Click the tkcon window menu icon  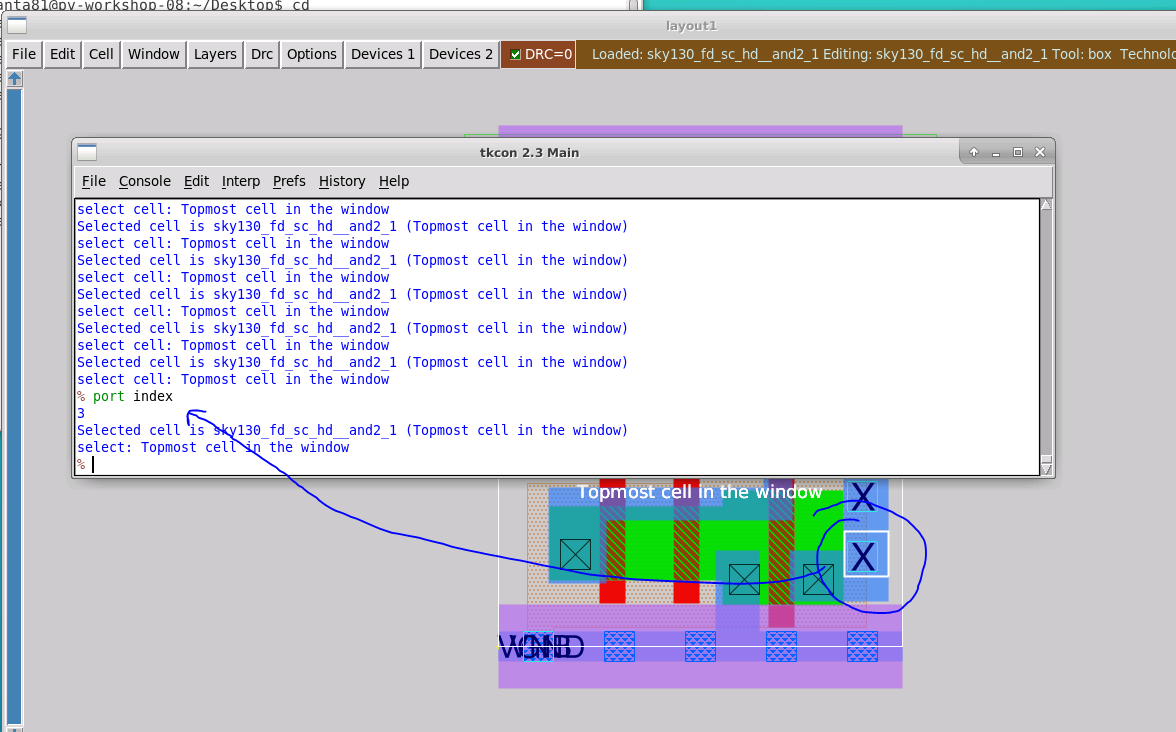[87, 152]
